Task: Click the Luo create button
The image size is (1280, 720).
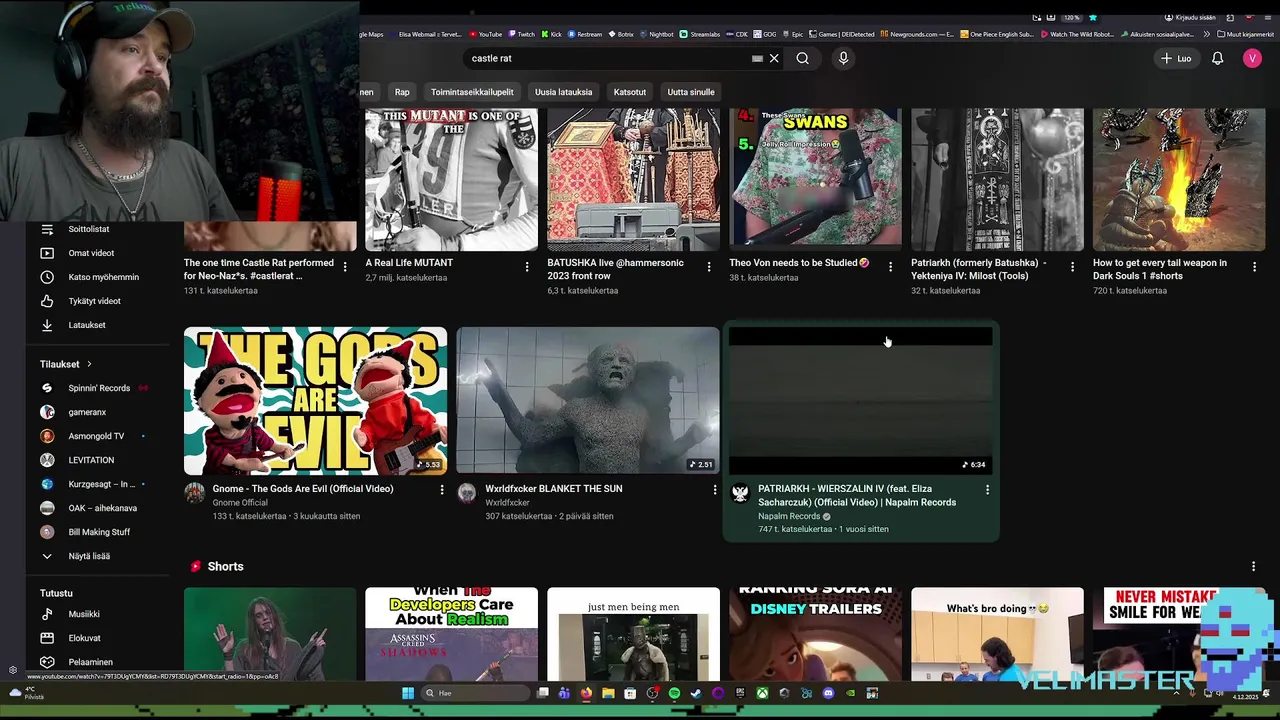Action: click(x=1176, y=59)
